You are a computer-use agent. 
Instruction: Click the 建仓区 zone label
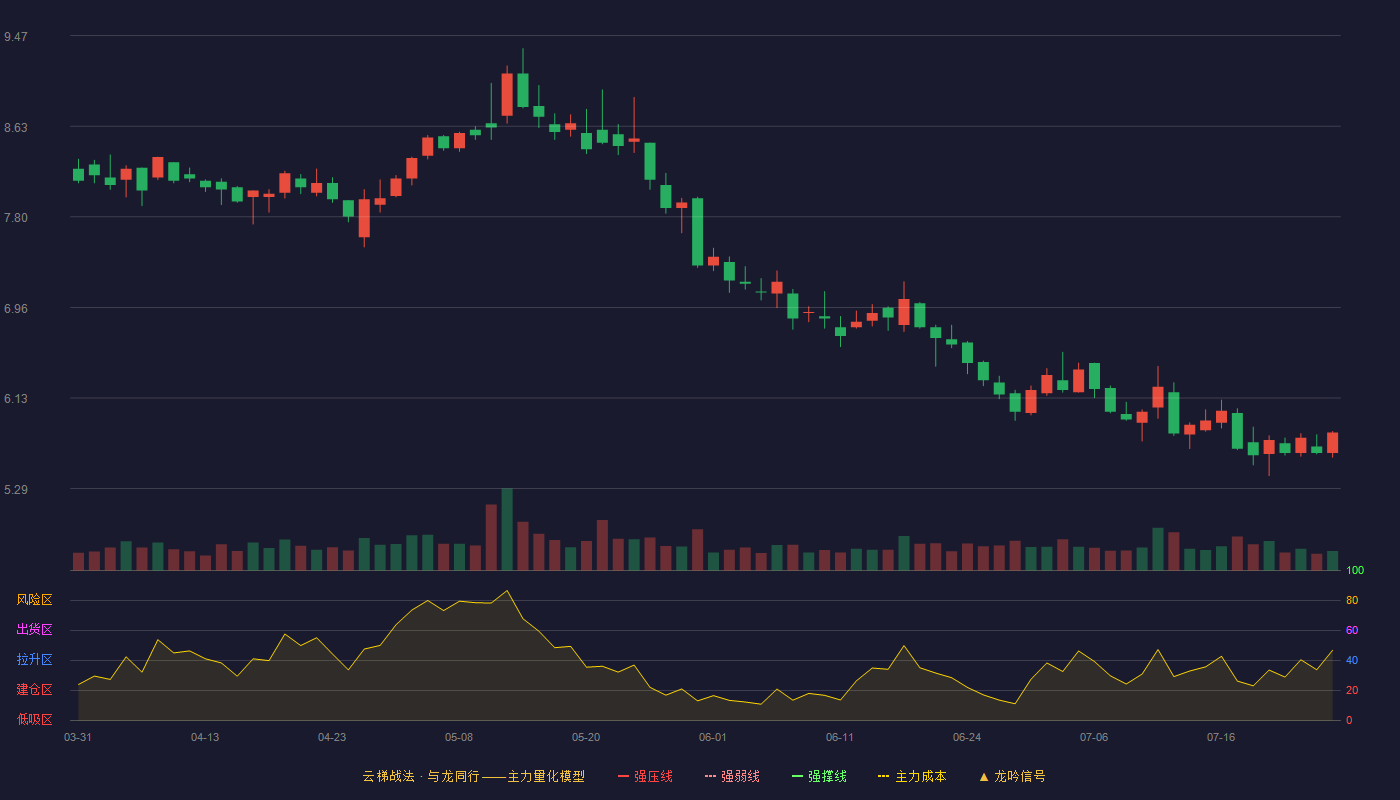tap(34, 690)
